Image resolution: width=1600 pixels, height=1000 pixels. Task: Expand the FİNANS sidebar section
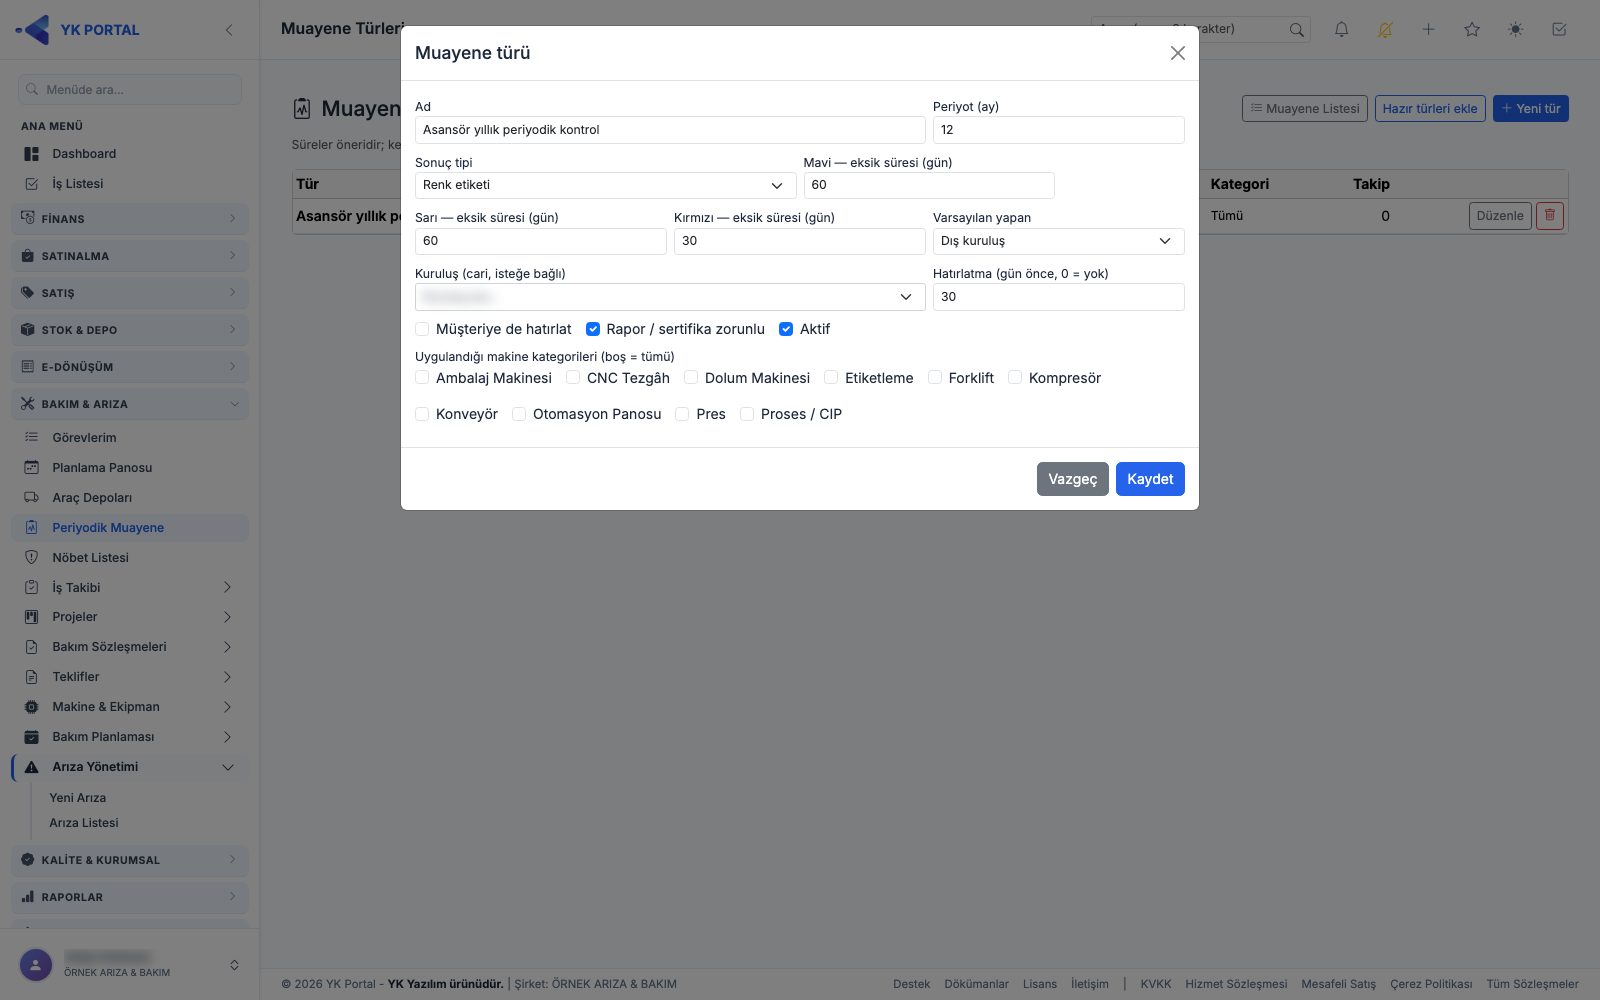[x=130, y=218]
